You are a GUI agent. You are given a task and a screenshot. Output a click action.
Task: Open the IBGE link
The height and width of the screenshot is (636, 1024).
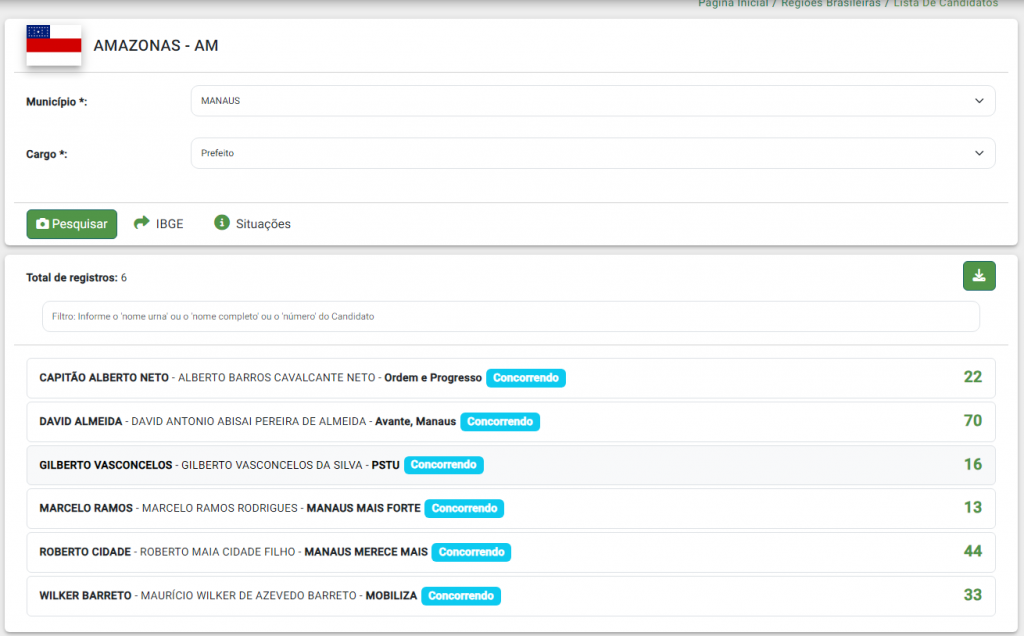(x=169, y=224)
